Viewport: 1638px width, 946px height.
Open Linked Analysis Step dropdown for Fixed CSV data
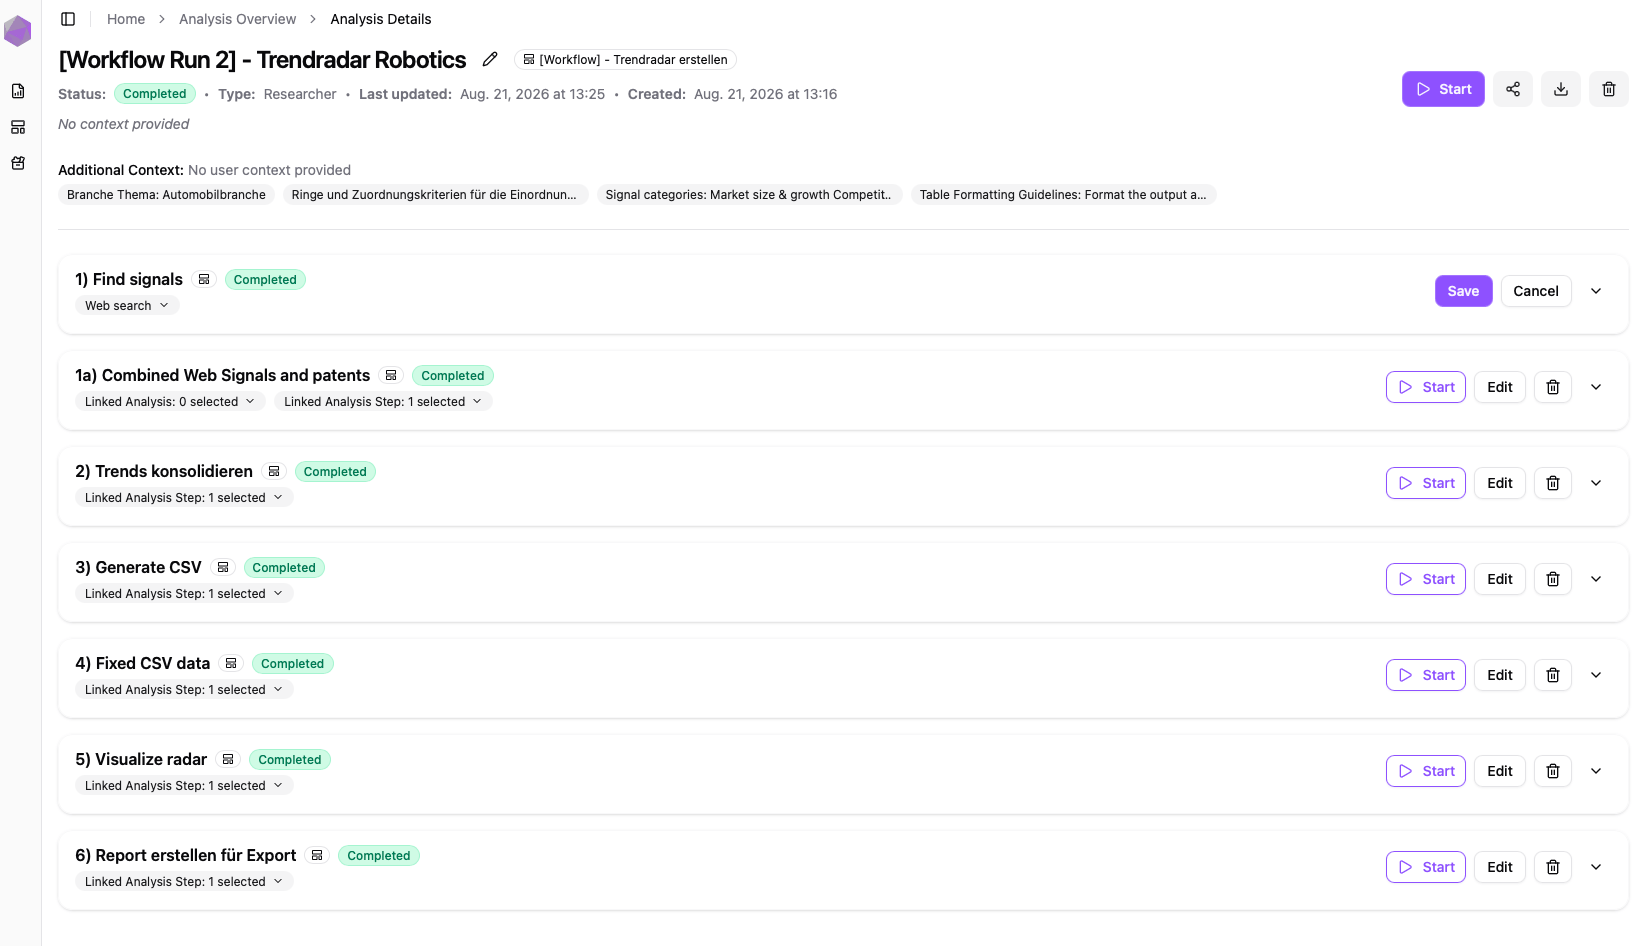tap(184, 690)
